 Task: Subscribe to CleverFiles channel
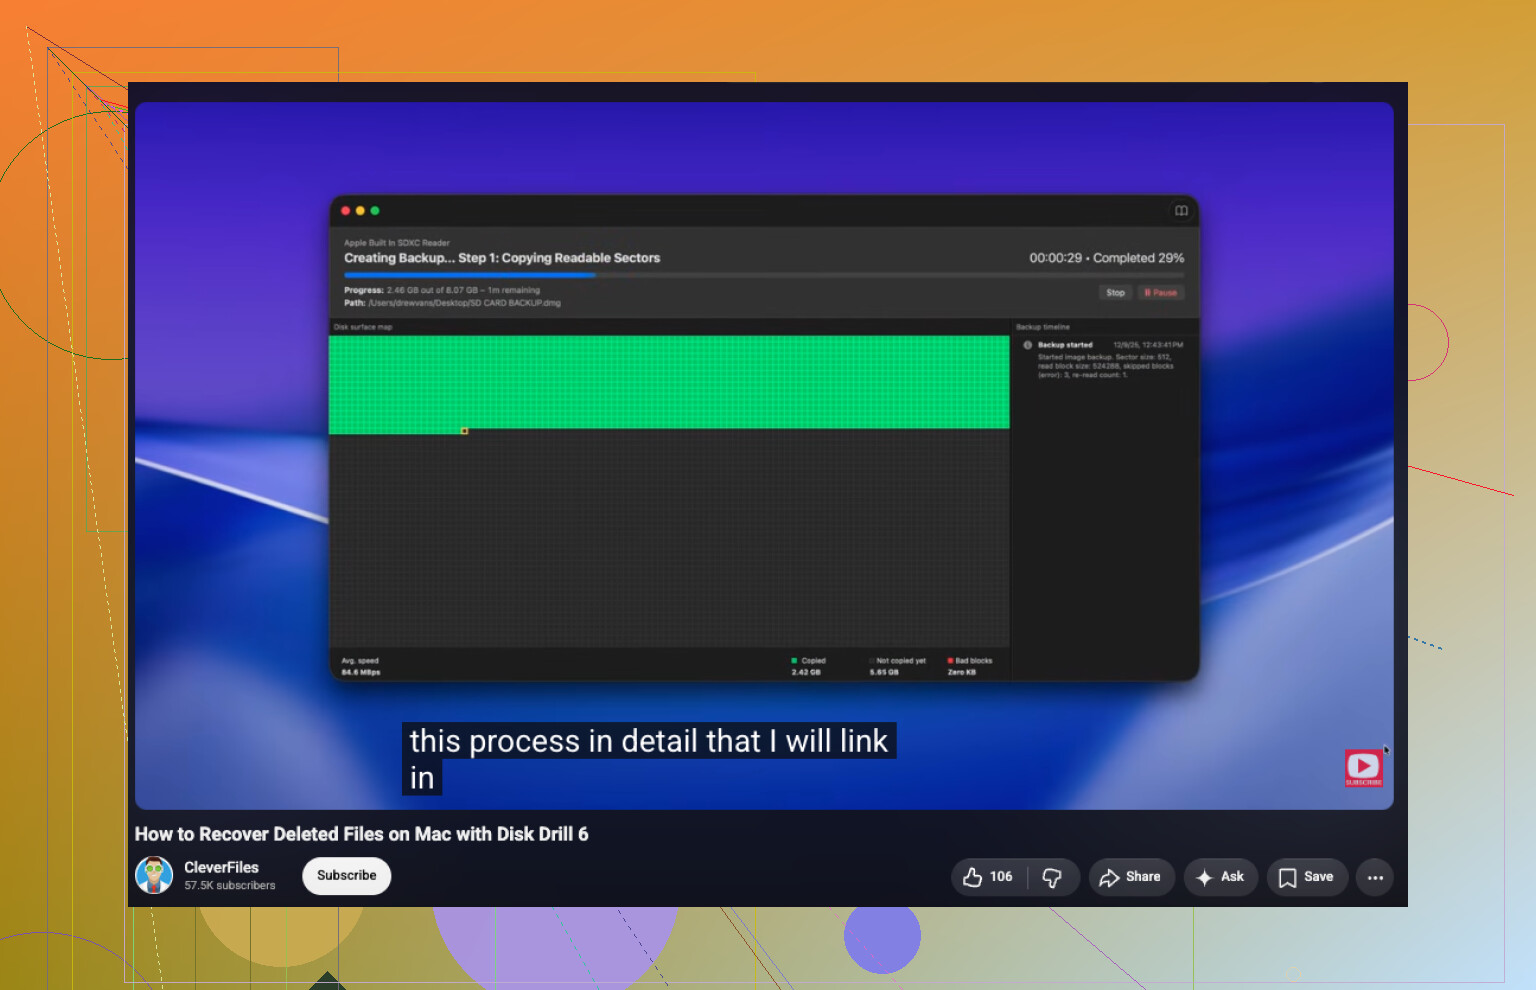346,876
